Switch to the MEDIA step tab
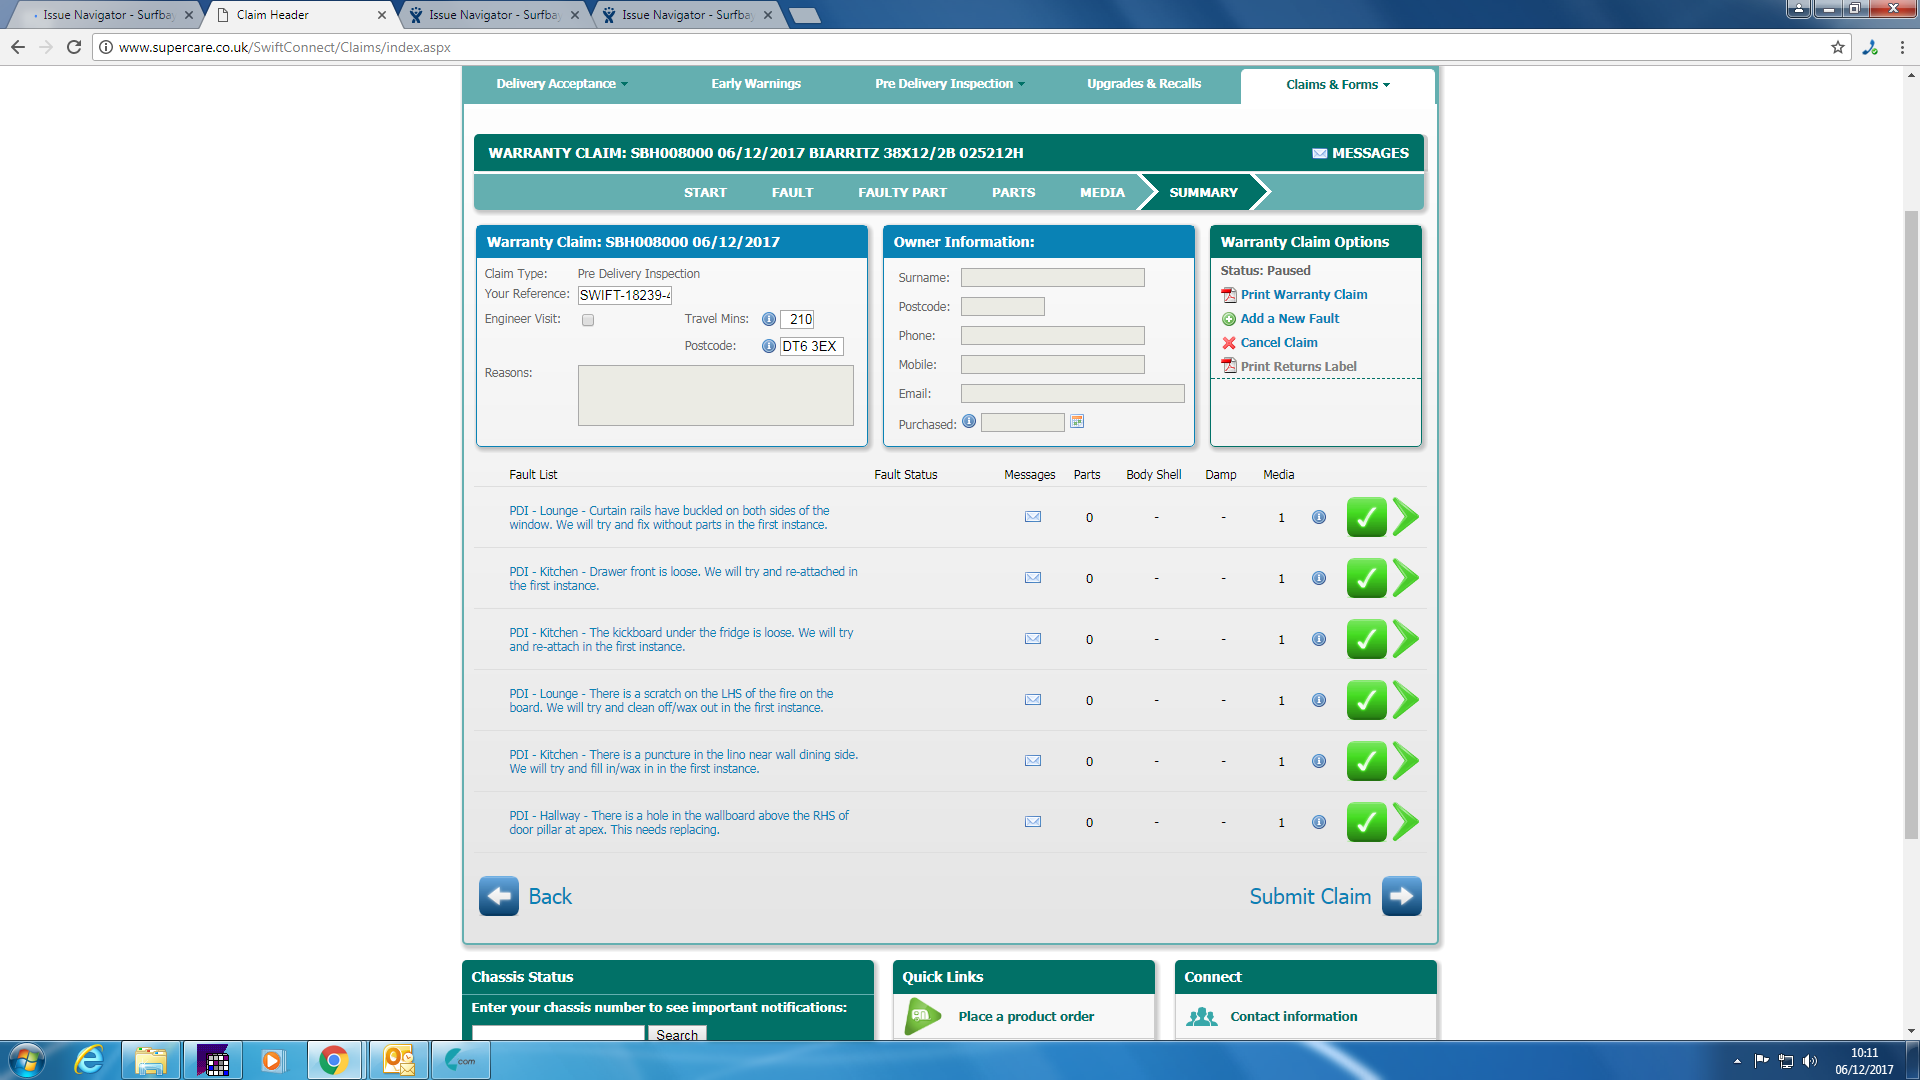Image resolution: width=1920 pixels, height=1080 pixels. click(1102, 192)
